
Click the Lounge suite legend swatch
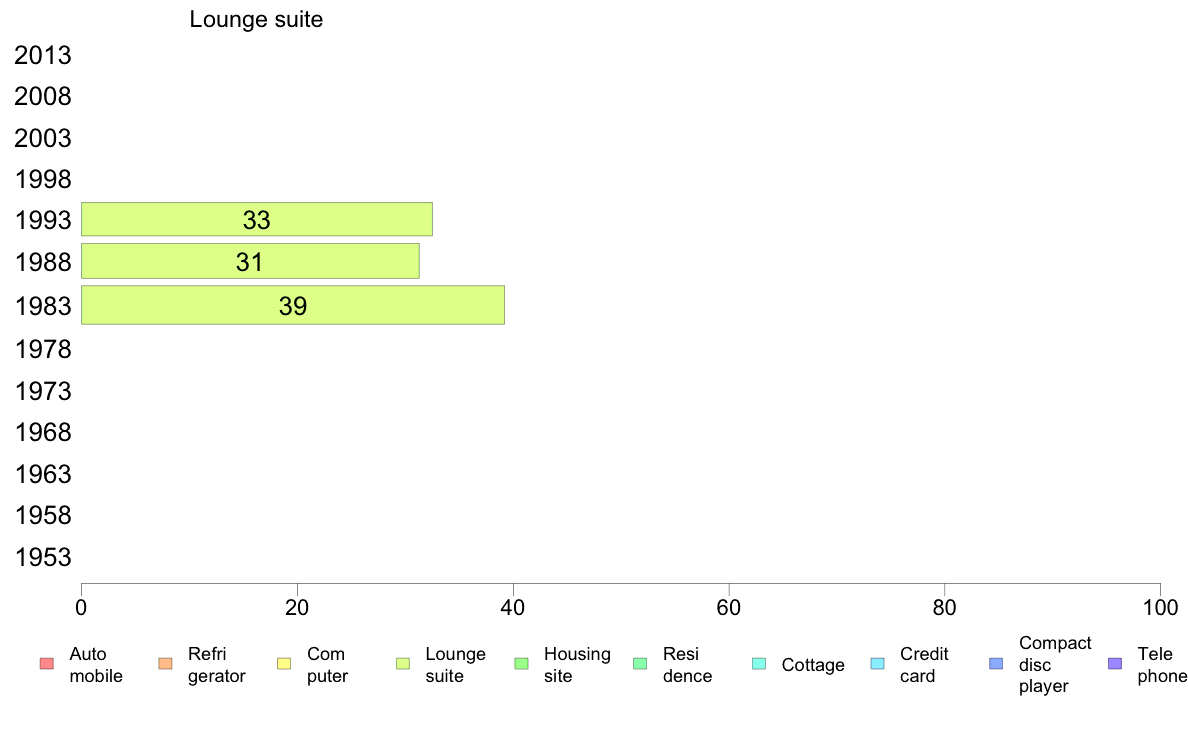(403, 664)
